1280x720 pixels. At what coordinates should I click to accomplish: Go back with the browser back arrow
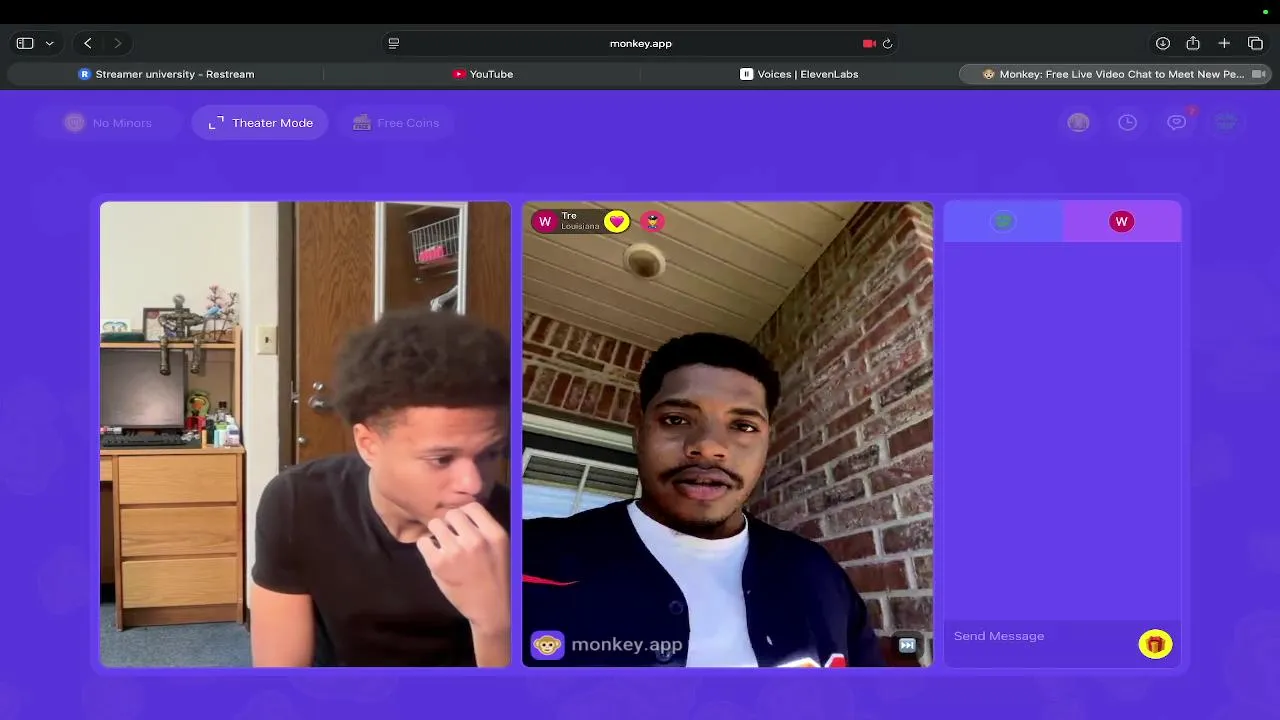[x=88, y=43]
